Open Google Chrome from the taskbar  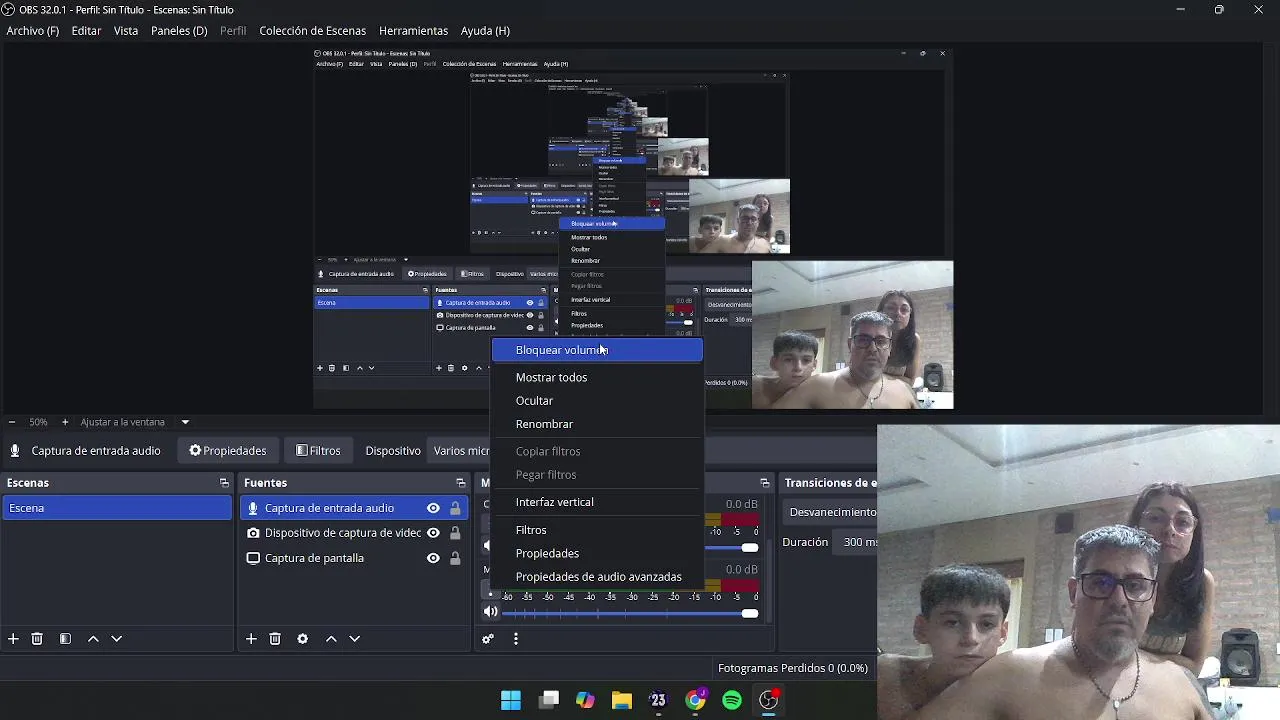point(695,700)
